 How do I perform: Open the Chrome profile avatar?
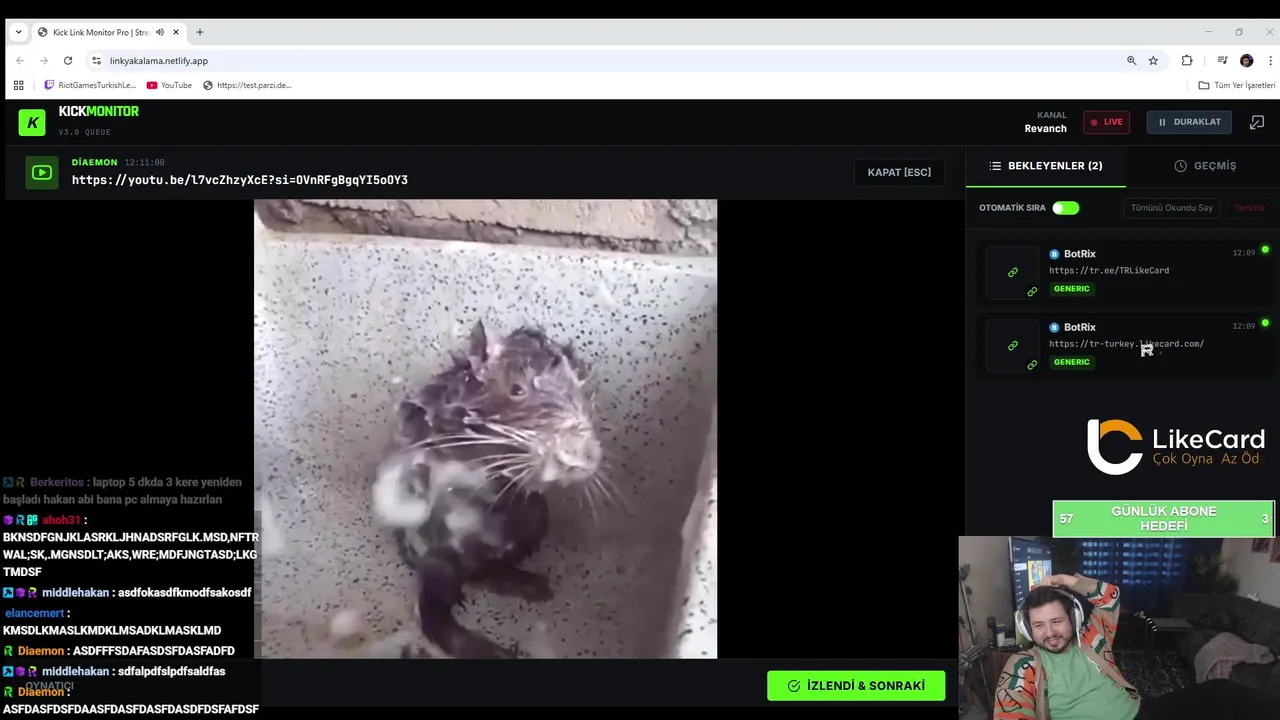1246,61
